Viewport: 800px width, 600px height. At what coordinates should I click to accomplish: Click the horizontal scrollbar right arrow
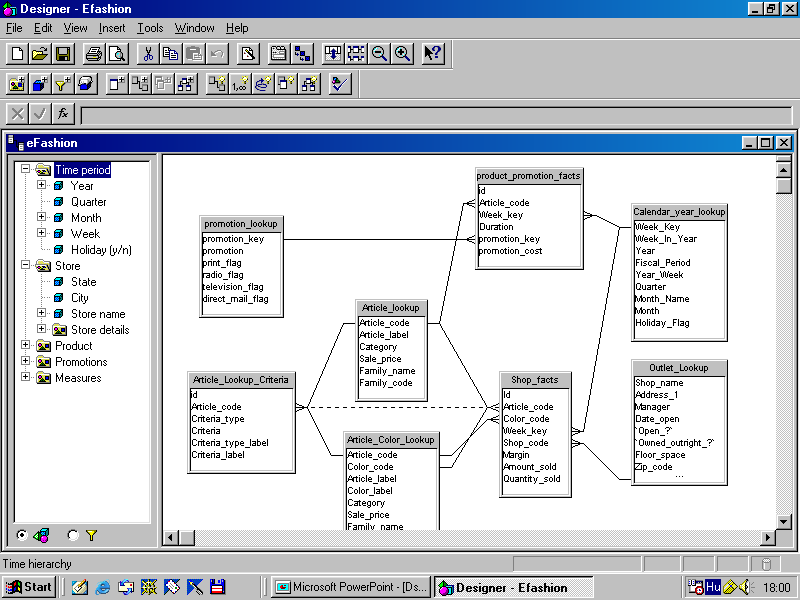point(767,537)
